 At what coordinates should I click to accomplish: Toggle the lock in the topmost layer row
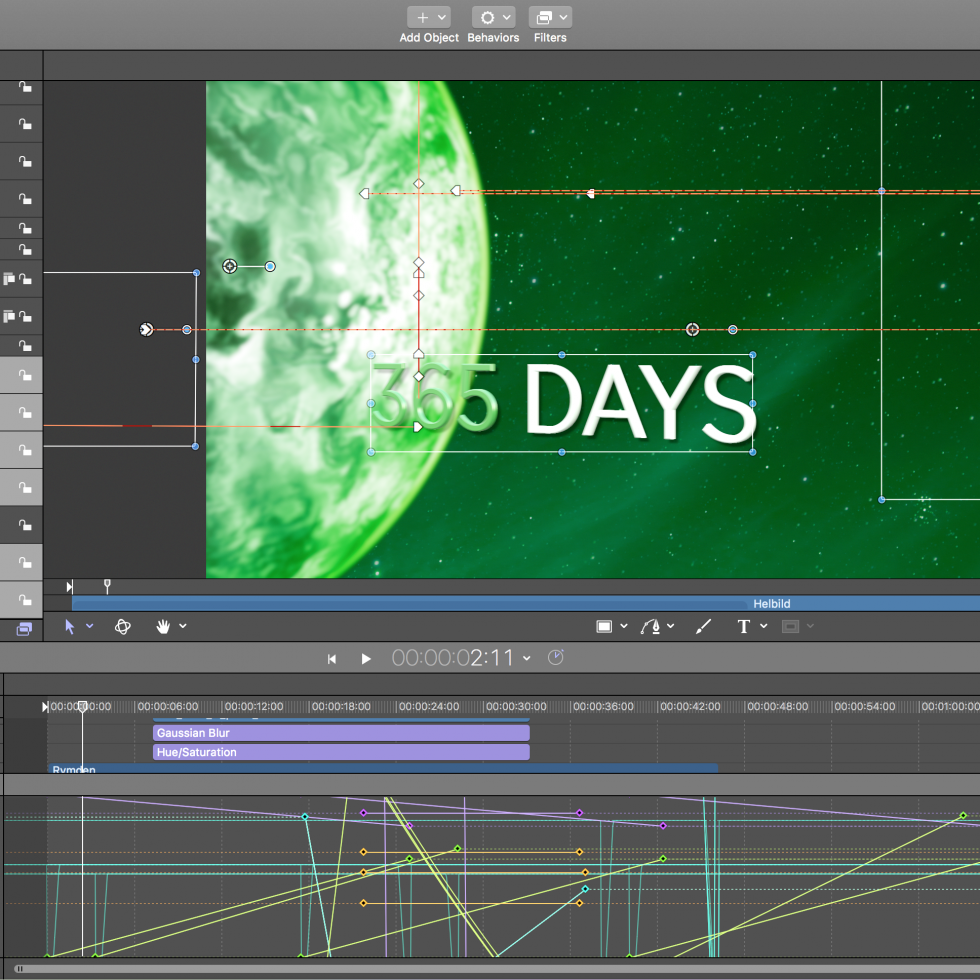click(24, 87)
